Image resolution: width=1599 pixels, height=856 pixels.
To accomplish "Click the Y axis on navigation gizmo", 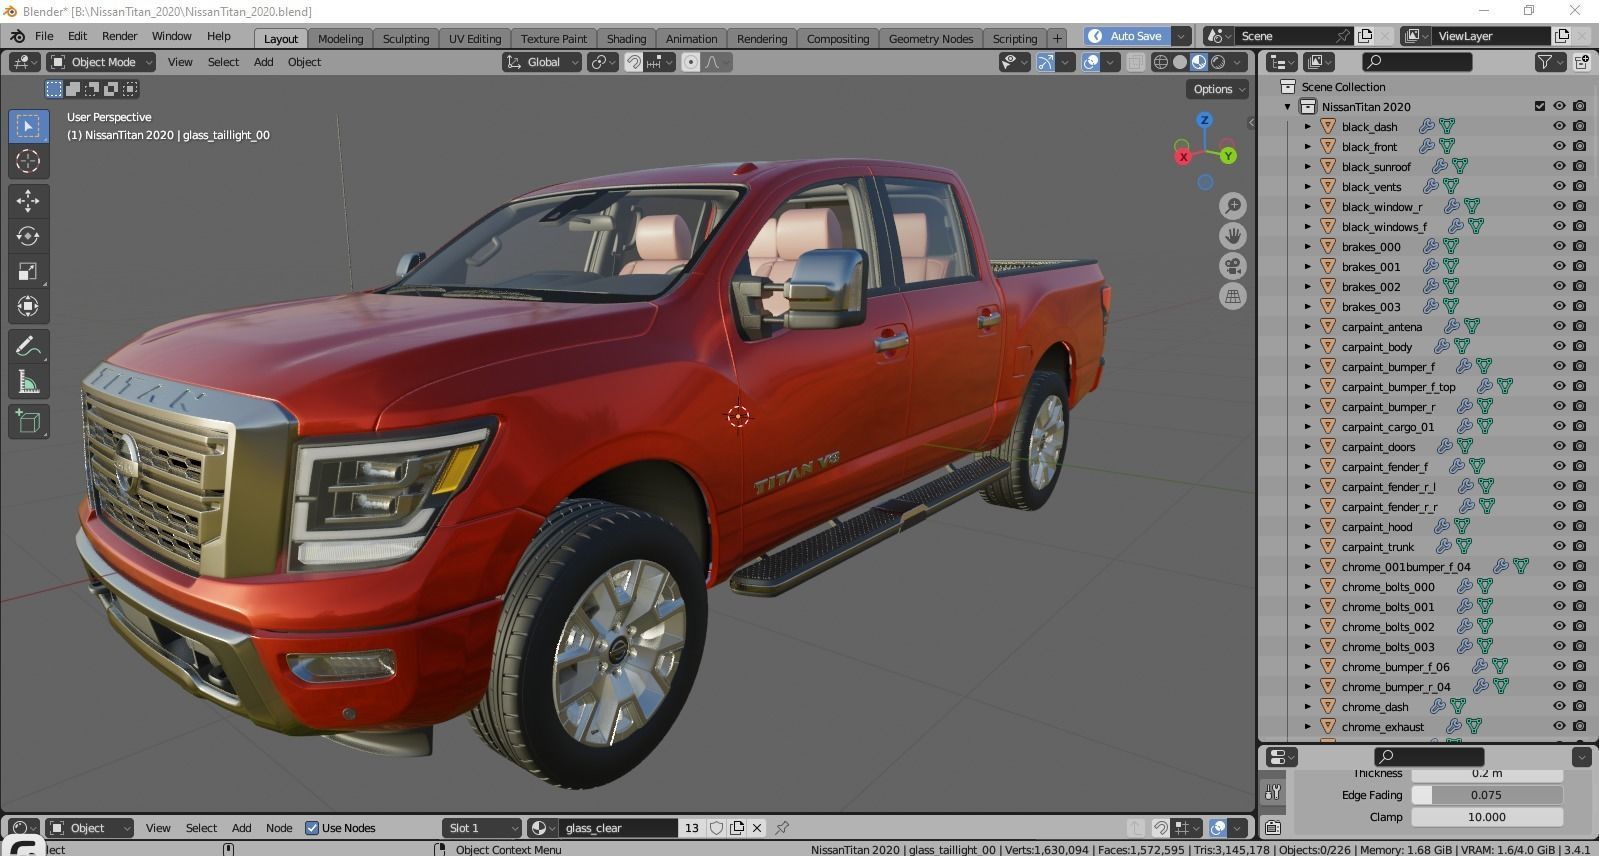I will coord(1228,156).
